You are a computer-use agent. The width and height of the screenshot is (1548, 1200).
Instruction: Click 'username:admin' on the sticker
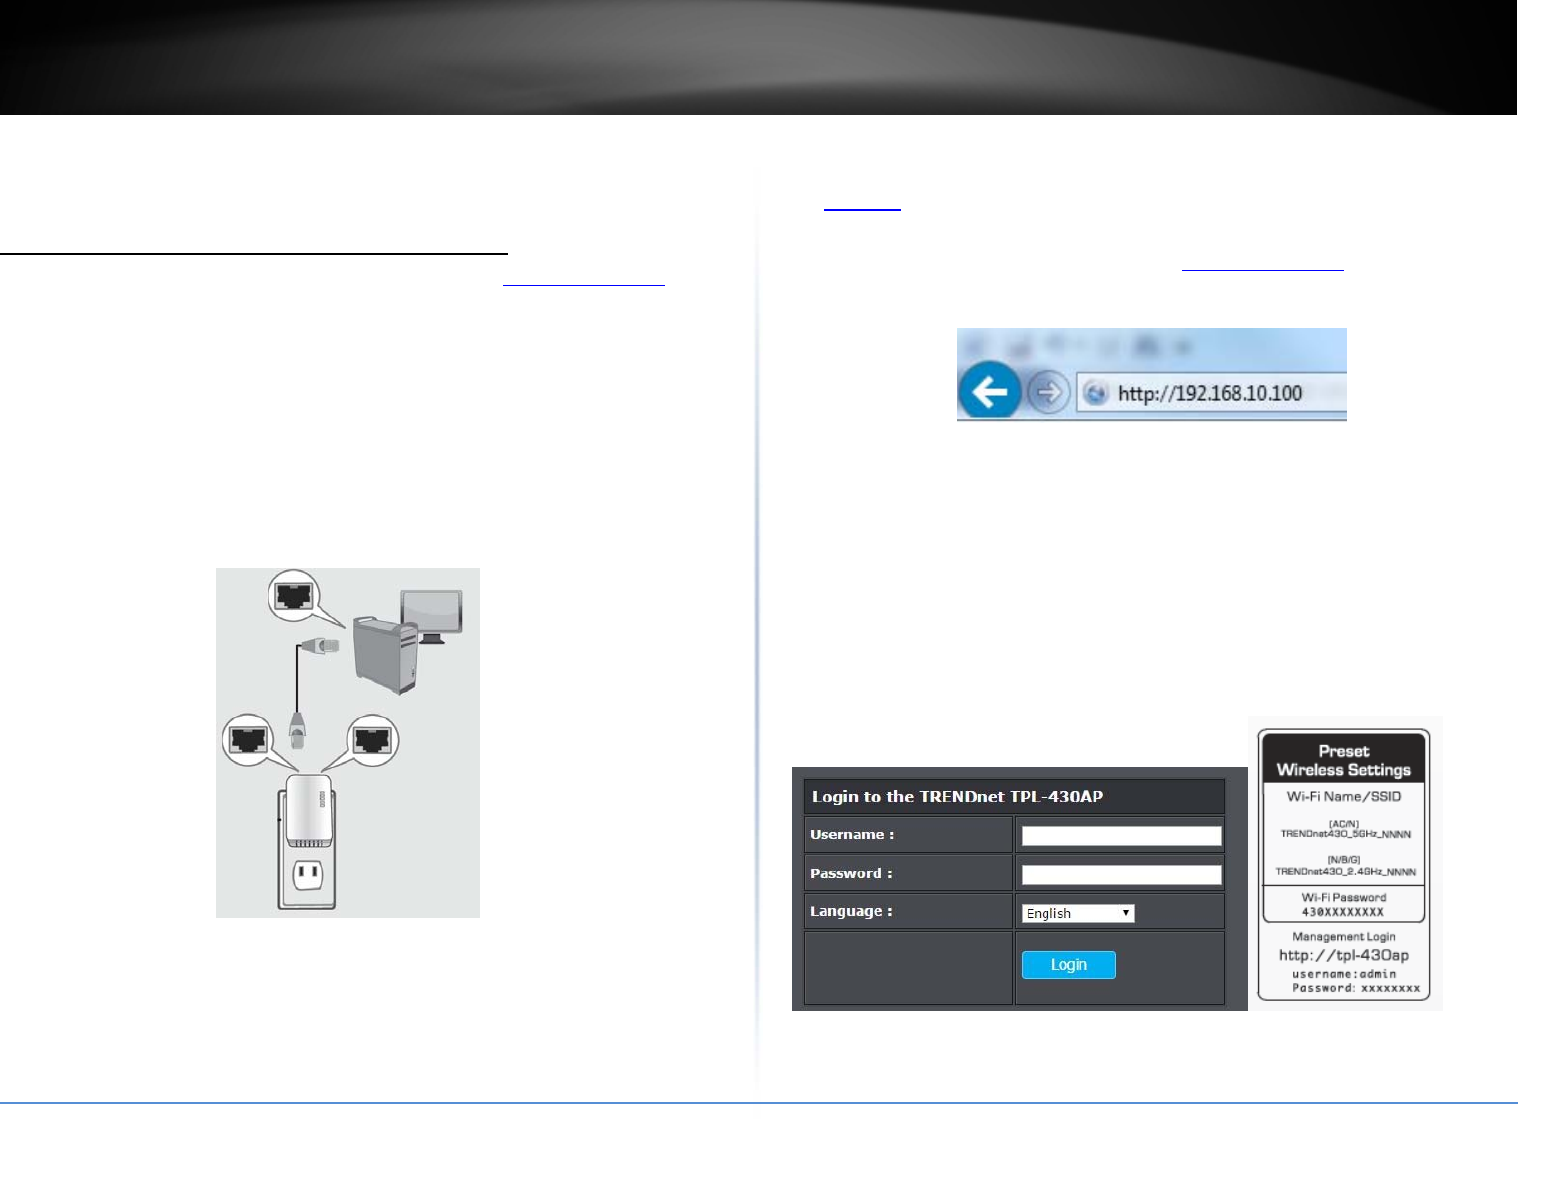tap(1343, 974)
